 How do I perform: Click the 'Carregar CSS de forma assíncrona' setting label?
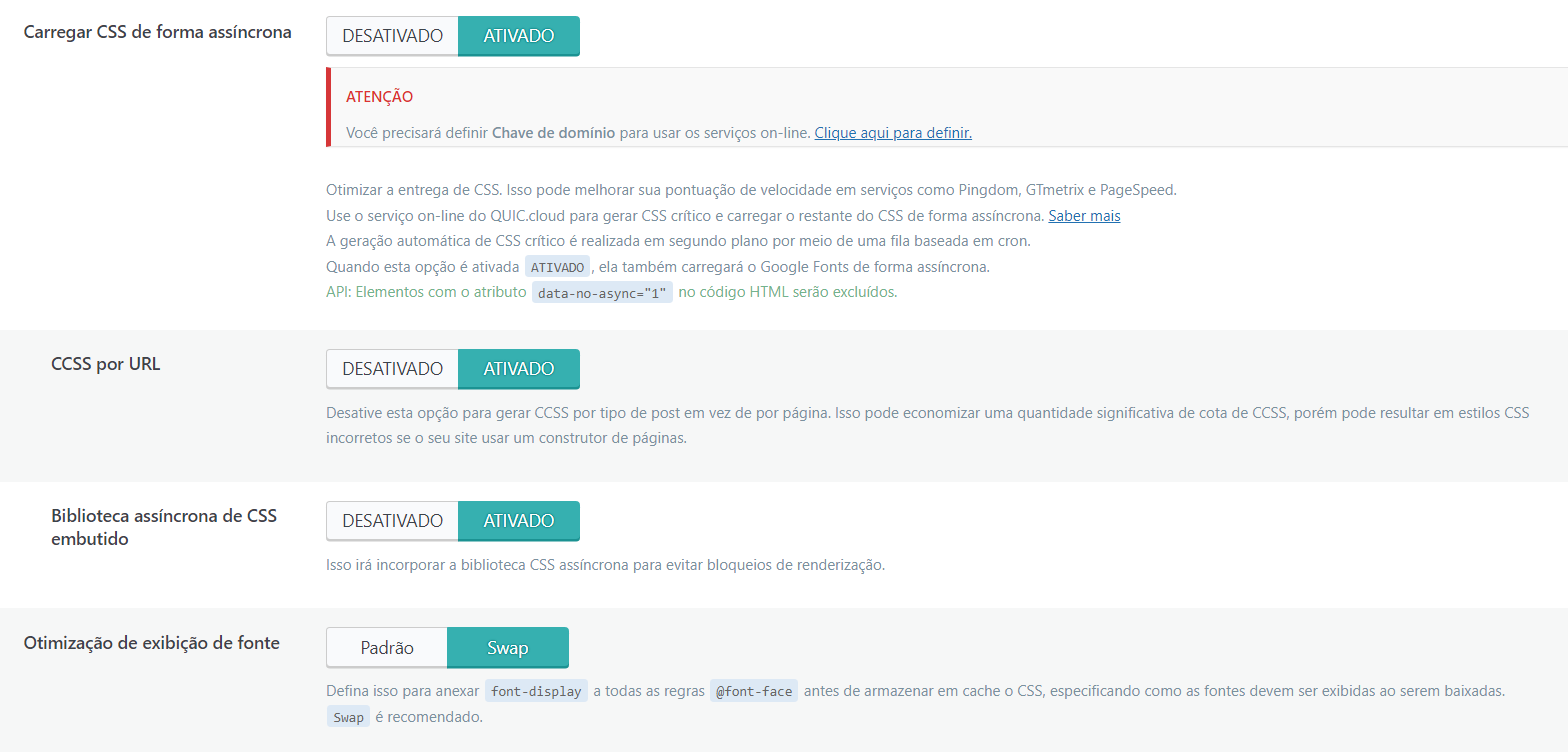[157, 32]
